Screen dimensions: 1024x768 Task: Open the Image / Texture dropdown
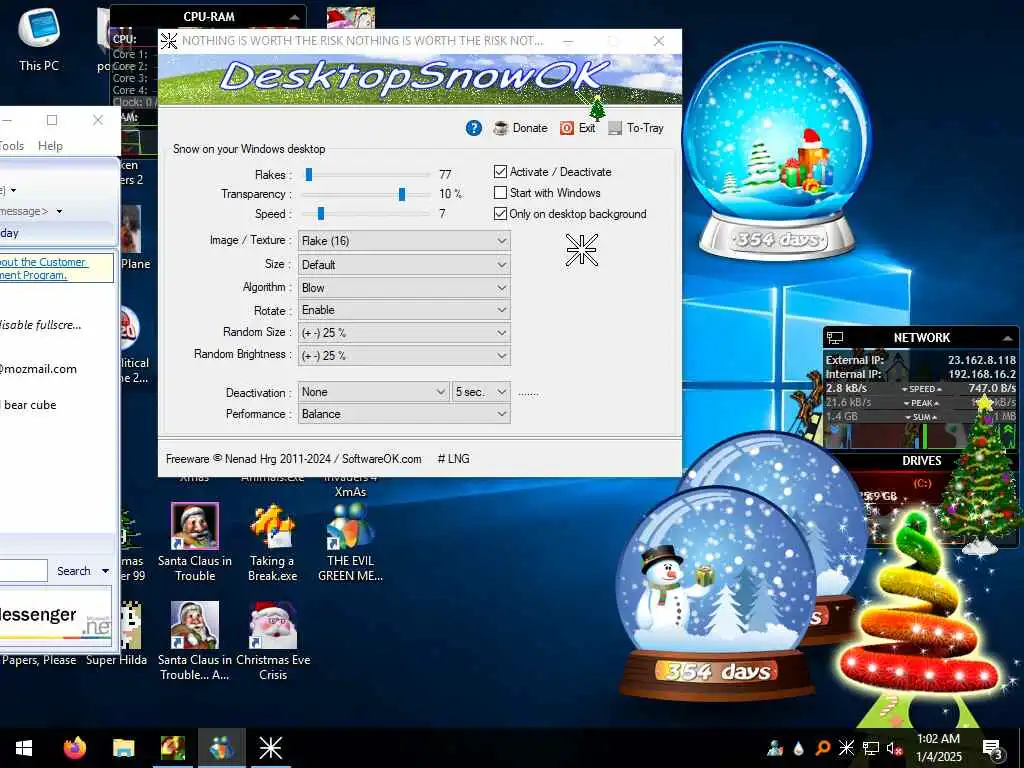pyautogui.click(x=404, y=240)
